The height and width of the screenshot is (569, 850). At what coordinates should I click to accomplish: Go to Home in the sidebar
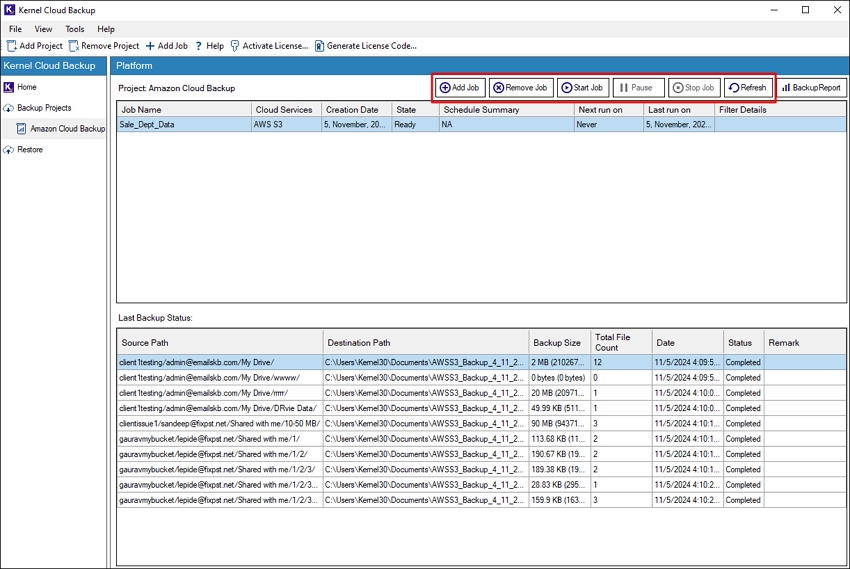click(21, 87)
